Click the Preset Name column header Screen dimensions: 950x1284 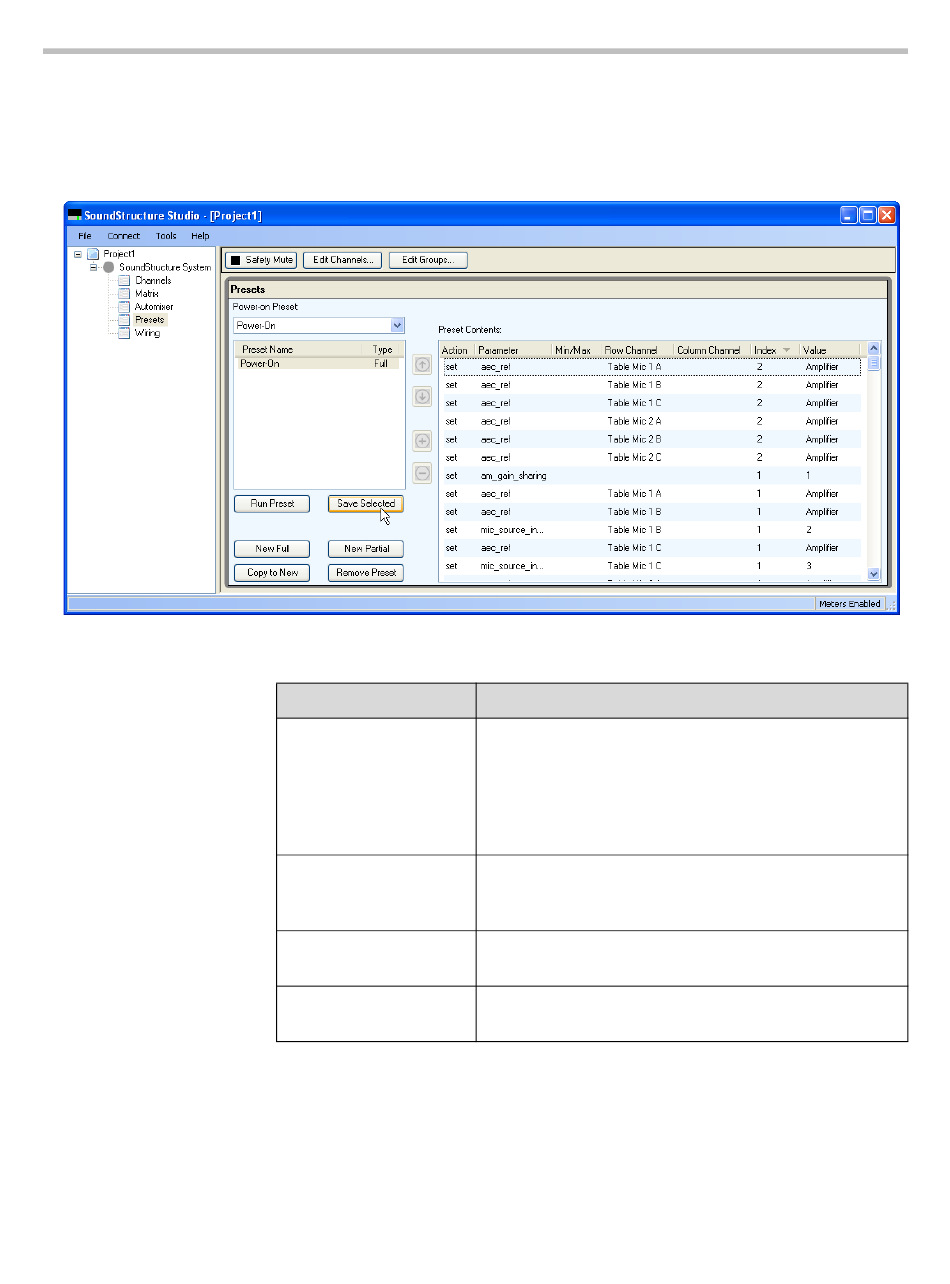click(298, 350)
